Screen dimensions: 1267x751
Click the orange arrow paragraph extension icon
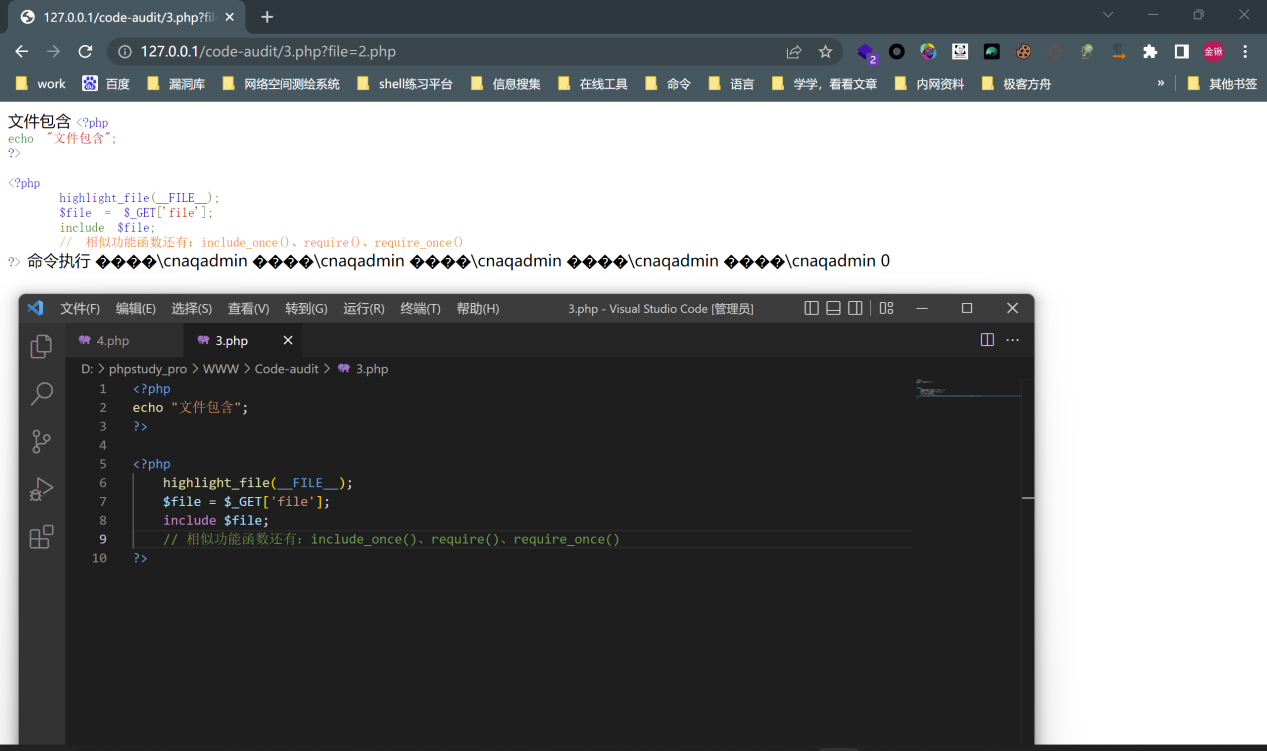1118,51
